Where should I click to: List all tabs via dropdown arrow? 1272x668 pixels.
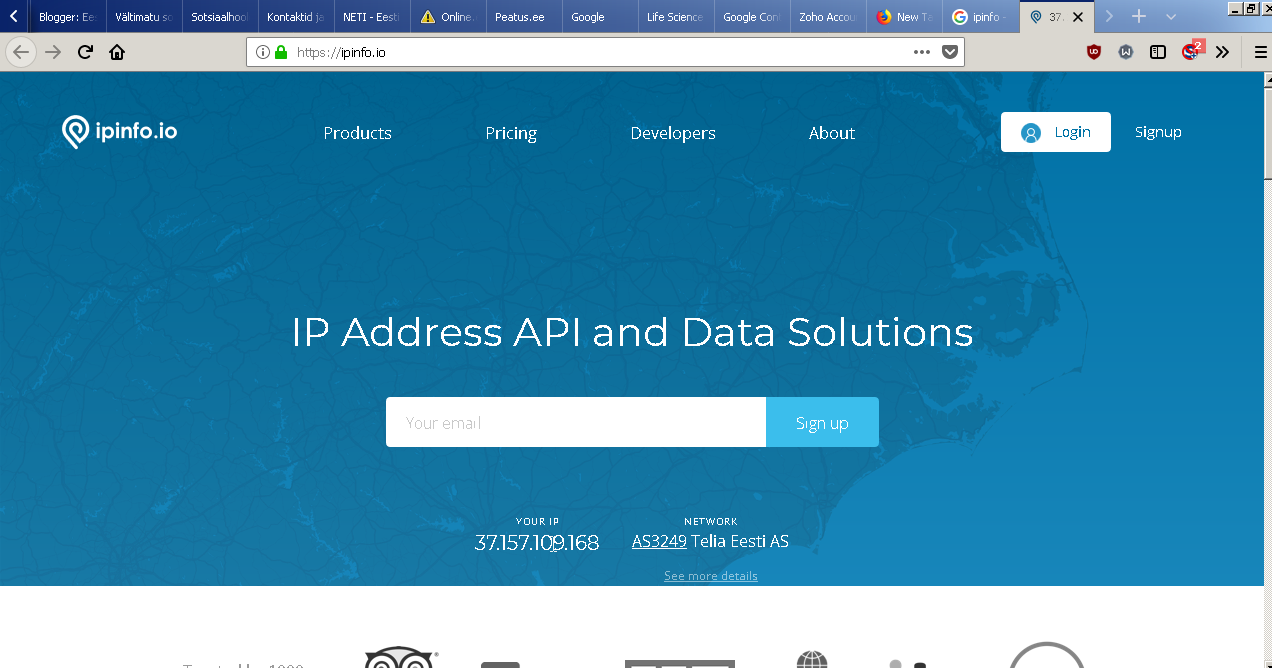pyautogui.click(x=1171, y=16)
